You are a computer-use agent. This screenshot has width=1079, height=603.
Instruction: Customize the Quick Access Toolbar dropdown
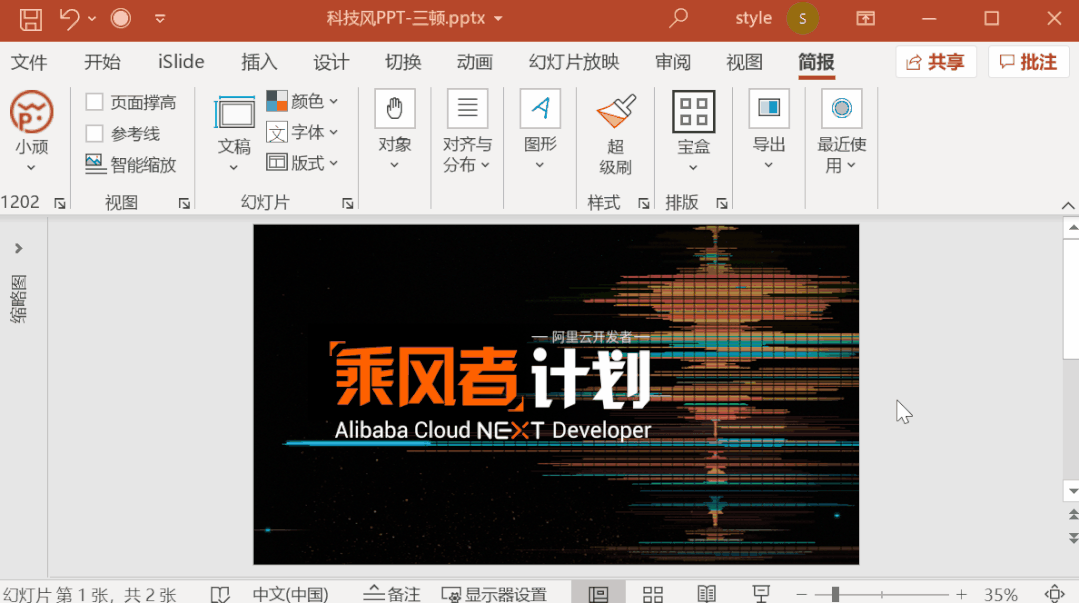(160, 19)
